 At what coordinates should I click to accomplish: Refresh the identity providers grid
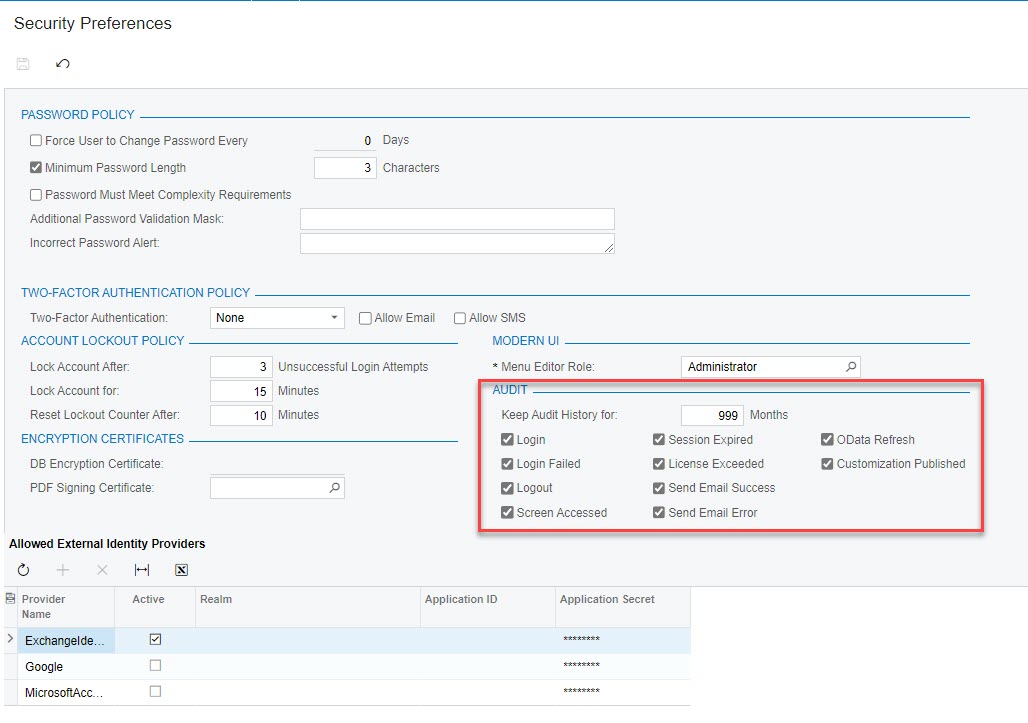(x=24, y=570)
